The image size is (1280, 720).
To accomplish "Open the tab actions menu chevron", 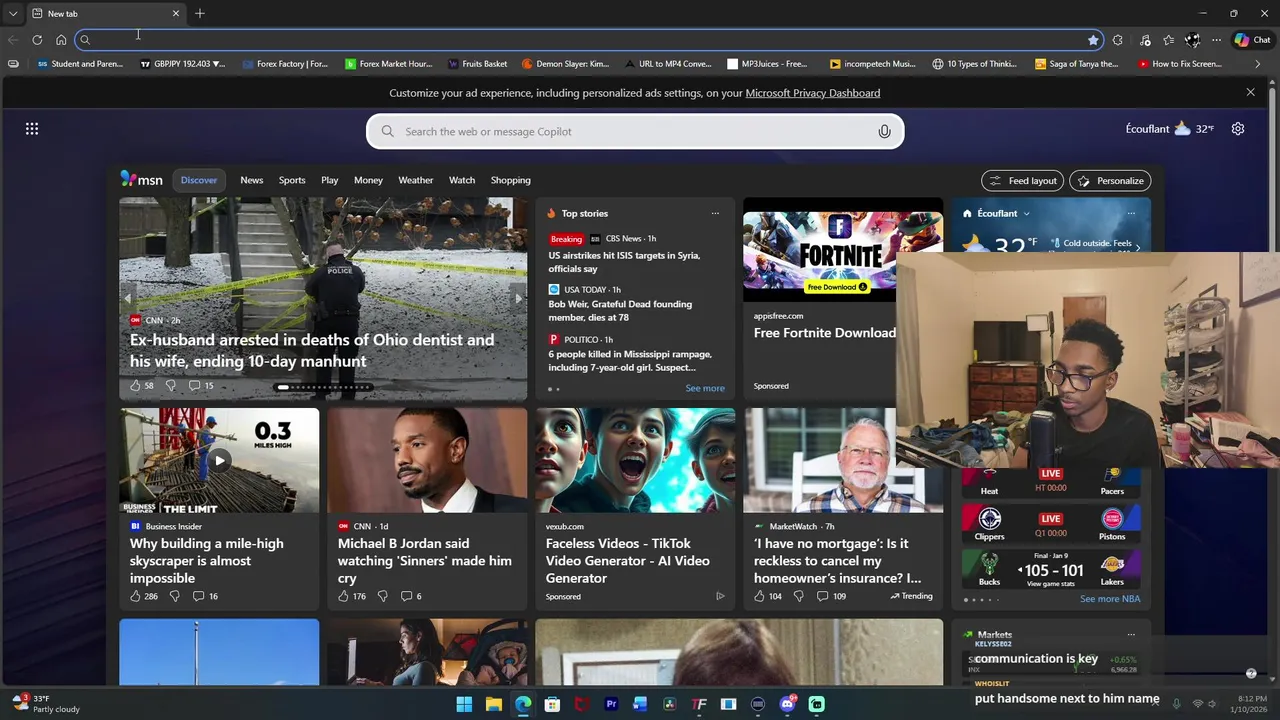I will 13,13.
